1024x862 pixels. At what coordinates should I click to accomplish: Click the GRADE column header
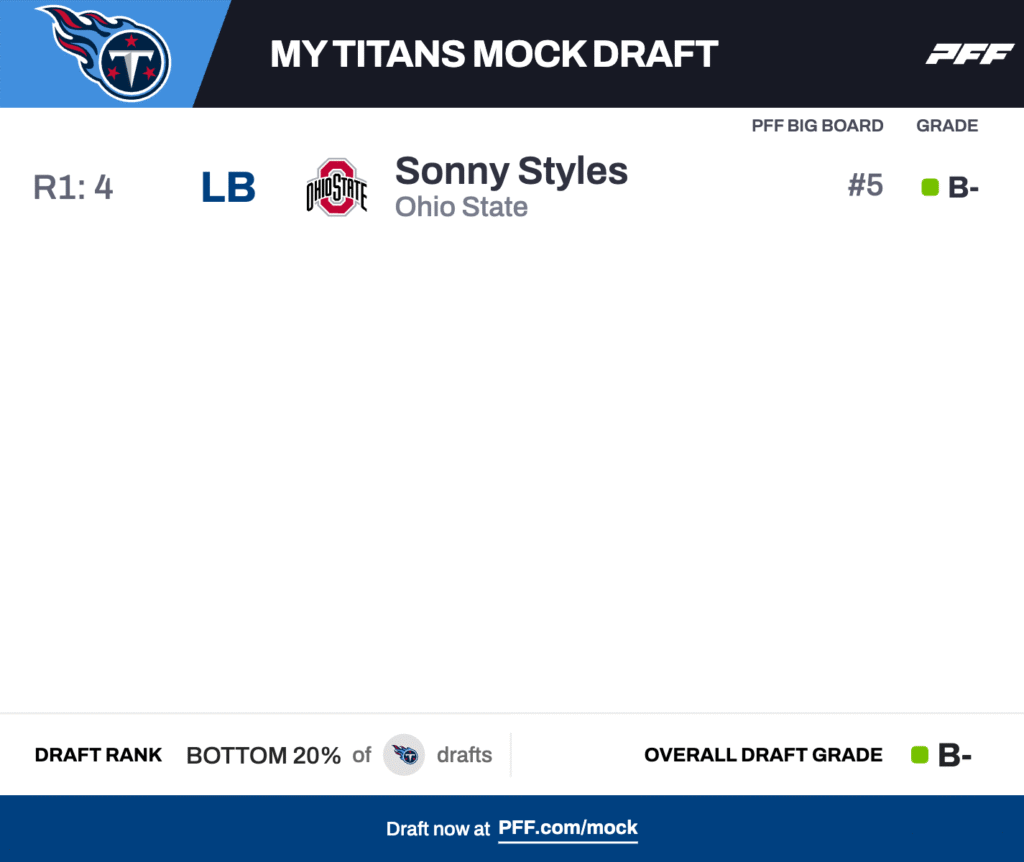pyautogui.click(x=947, y=126)
